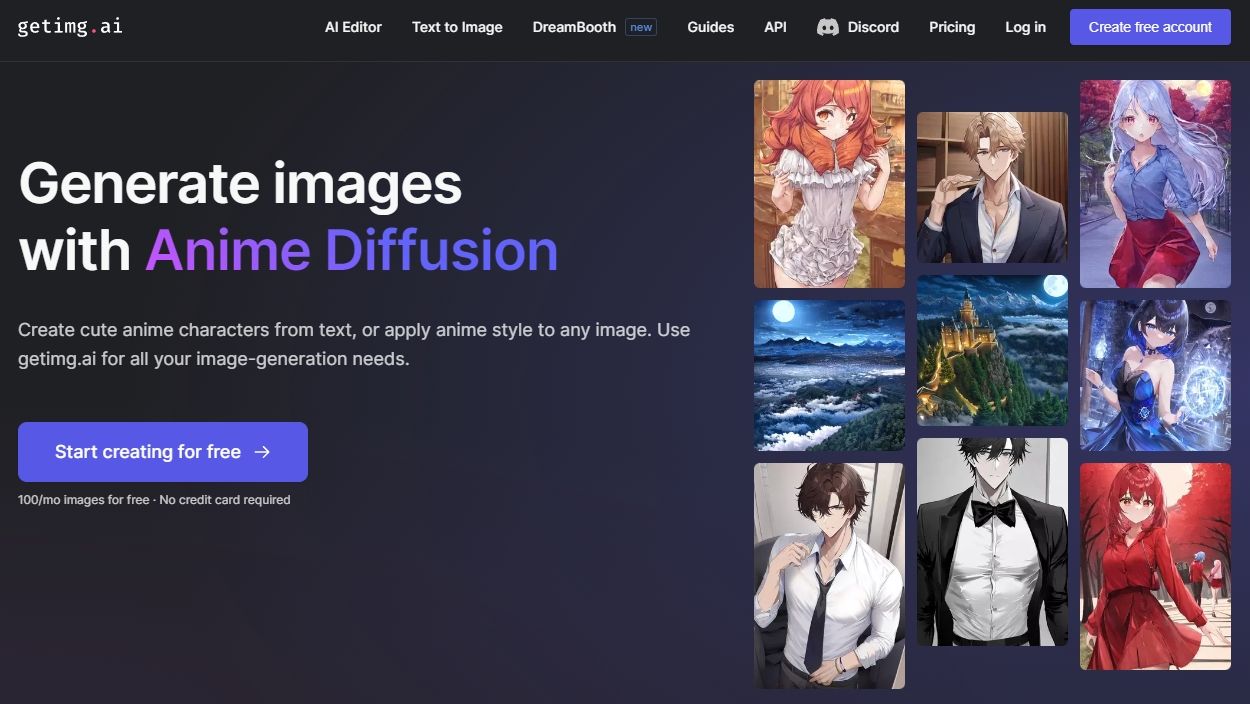Click the 'new' badge beside DreamBooth
This screenshot has width=1250, height=704.
tap(641, 27)
